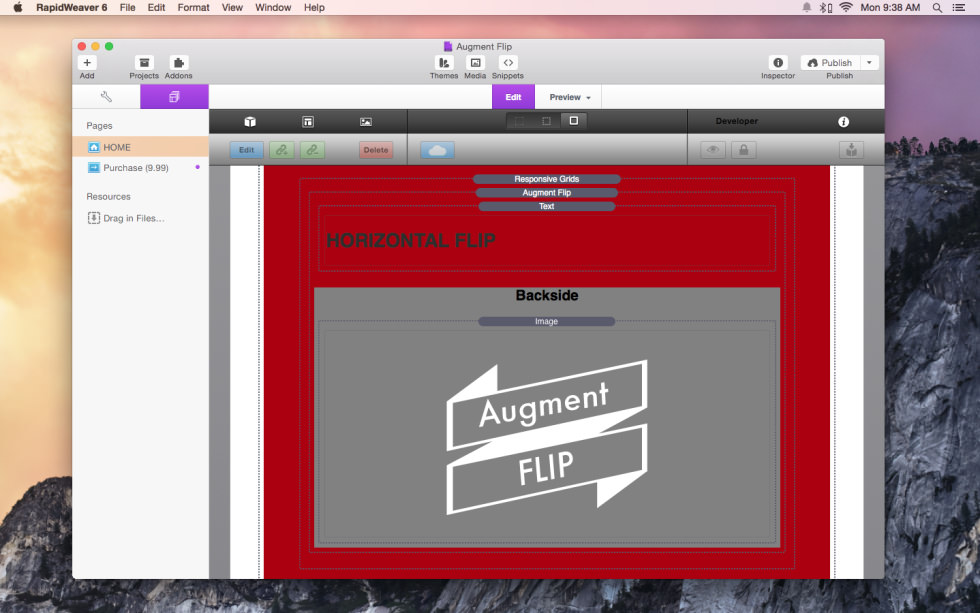The image size is (980, 613).
Task: Click the Backside heading
Action: pyautogui.click(x=547, y=296)
